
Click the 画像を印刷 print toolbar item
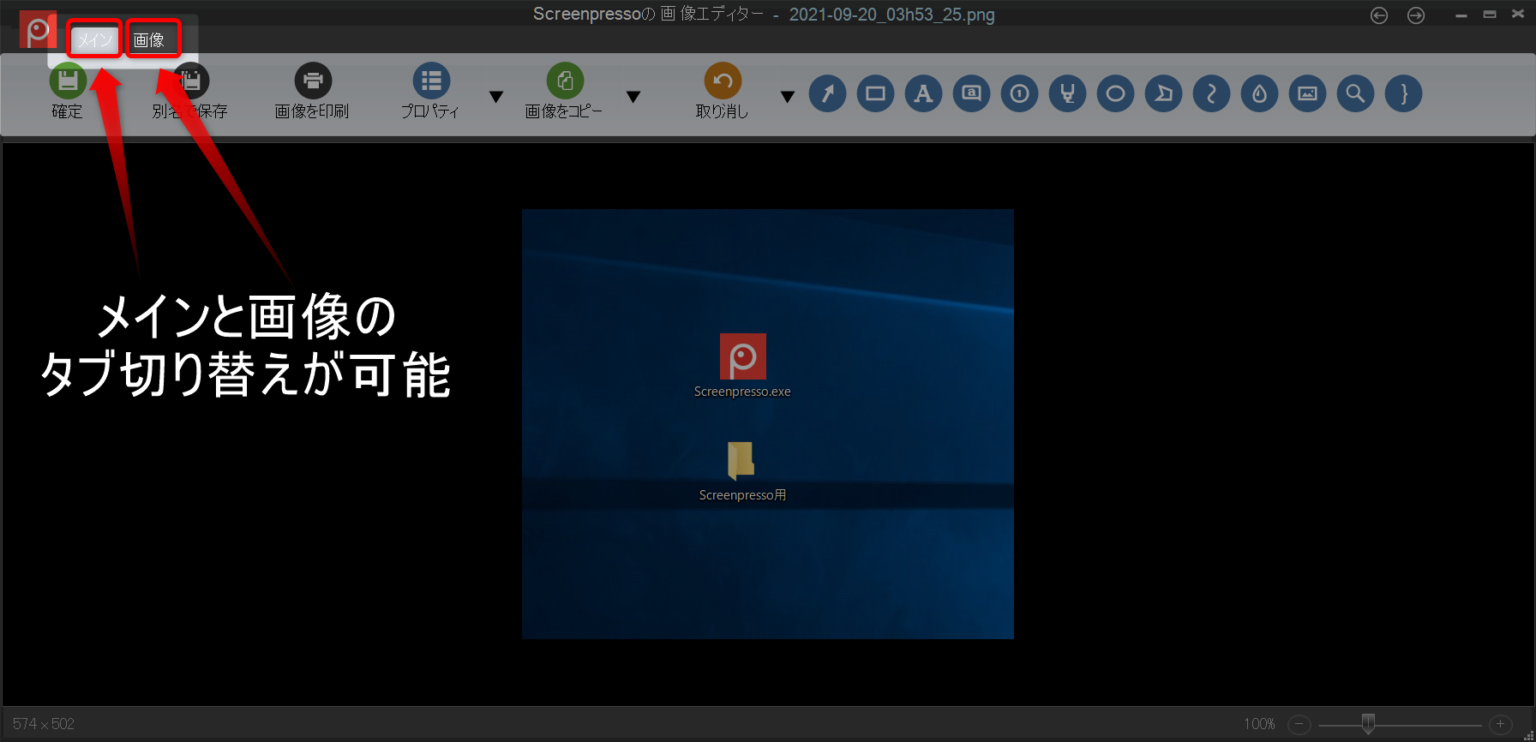(x=312, y=93)
